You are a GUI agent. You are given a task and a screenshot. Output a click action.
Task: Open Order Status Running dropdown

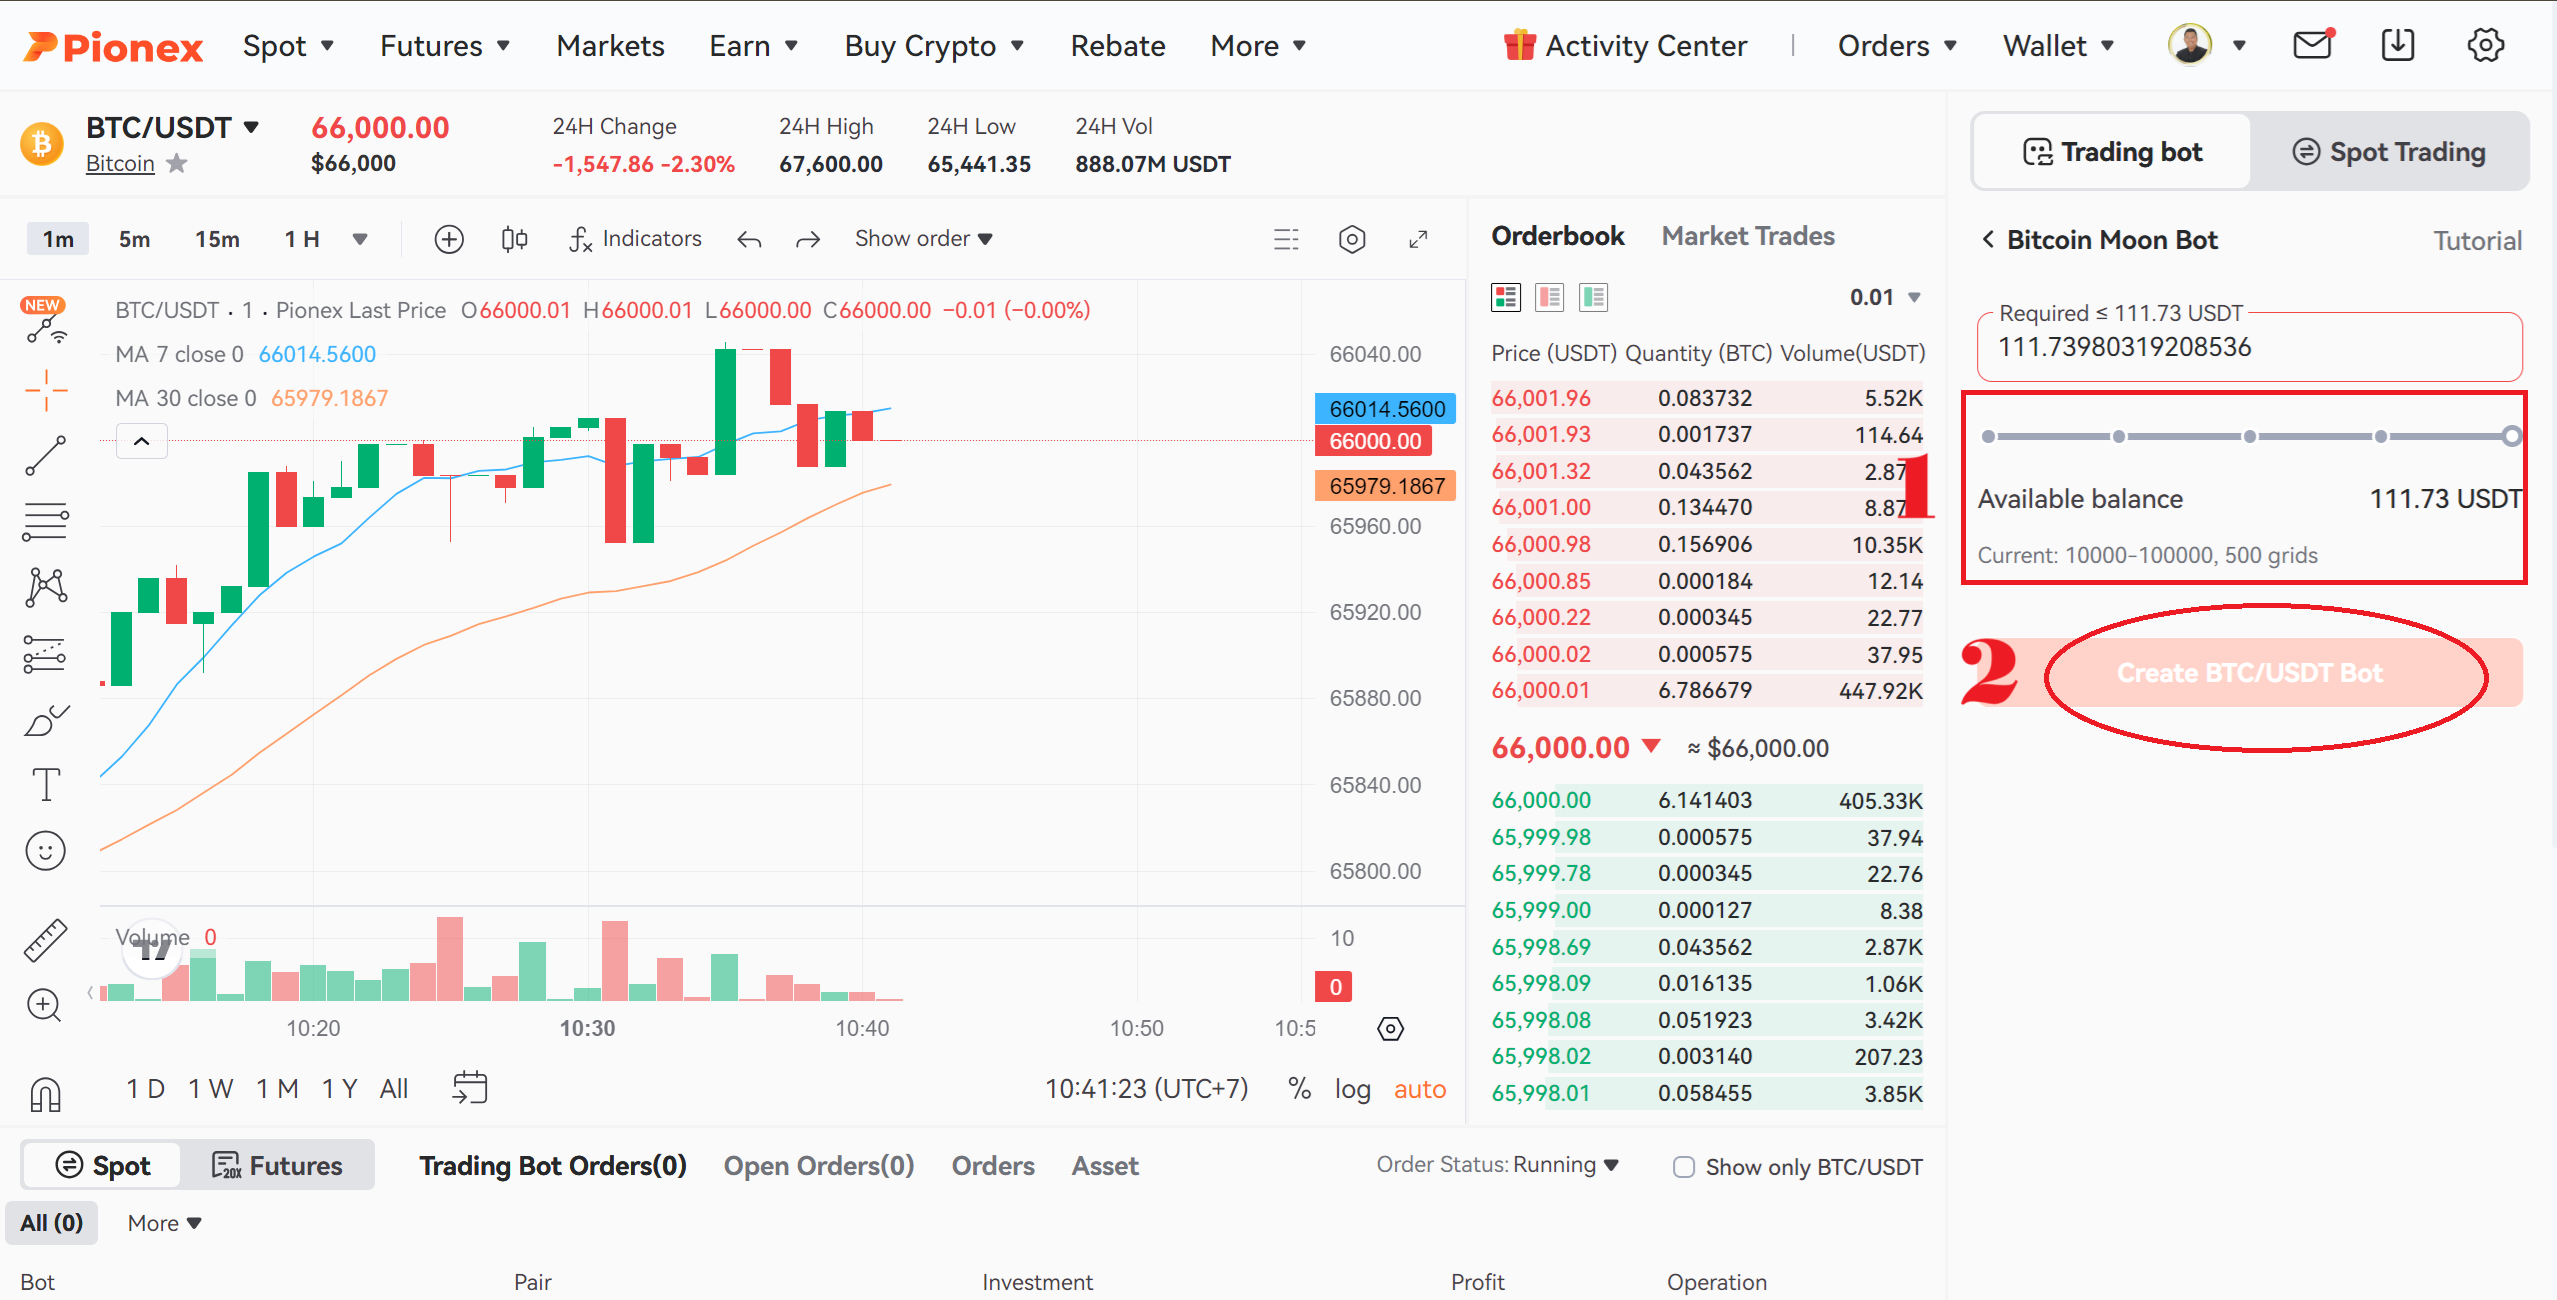(x=1498, y=1165)
